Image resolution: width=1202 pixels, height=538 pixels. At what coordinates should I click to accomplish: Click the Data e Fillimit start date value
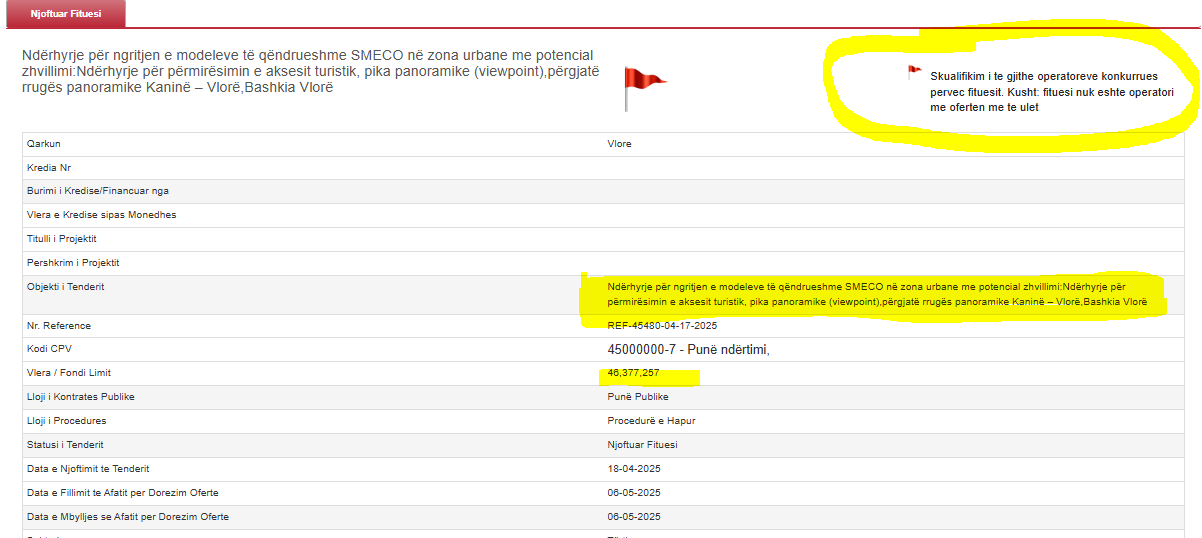(634, 493)
